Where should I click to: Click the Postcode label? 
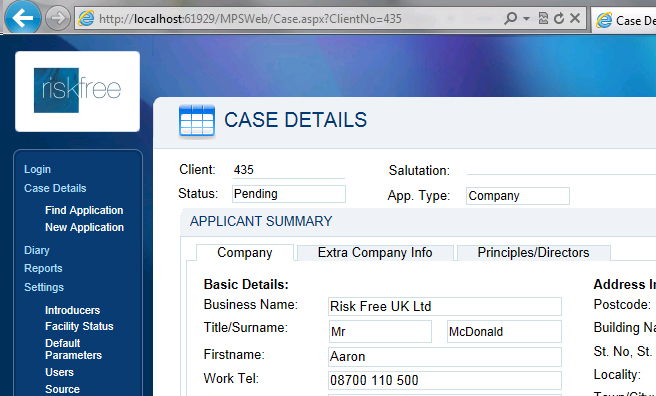tap(622, 304)
